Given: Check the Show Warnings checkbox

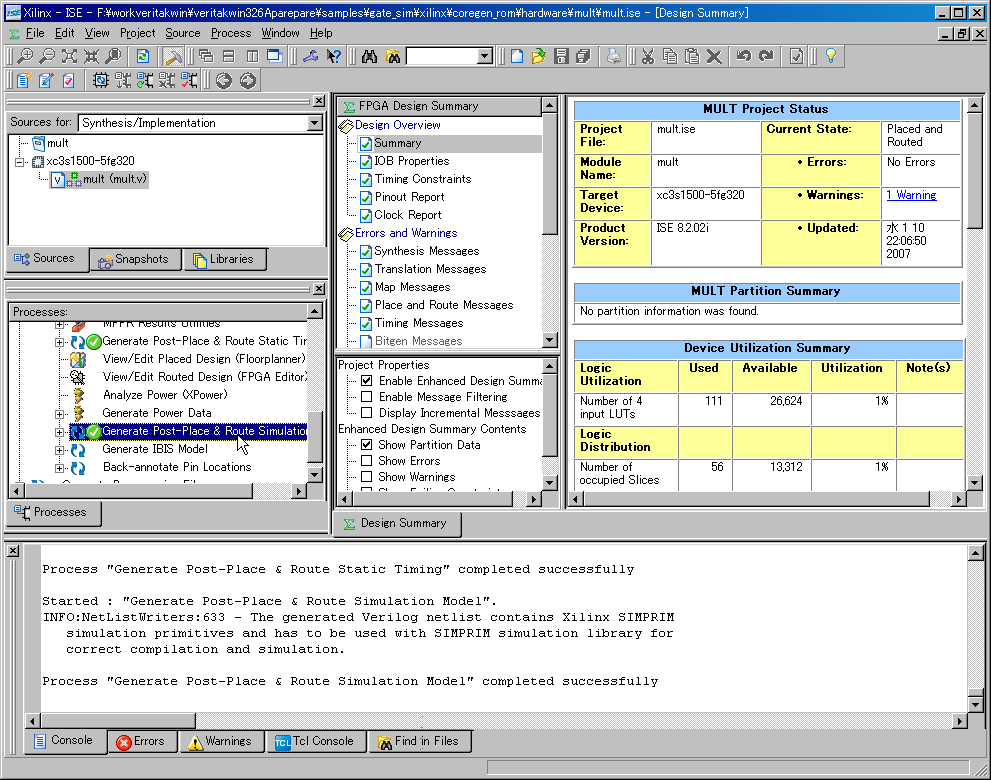Looking at the screenshot, I should point(367,477).
